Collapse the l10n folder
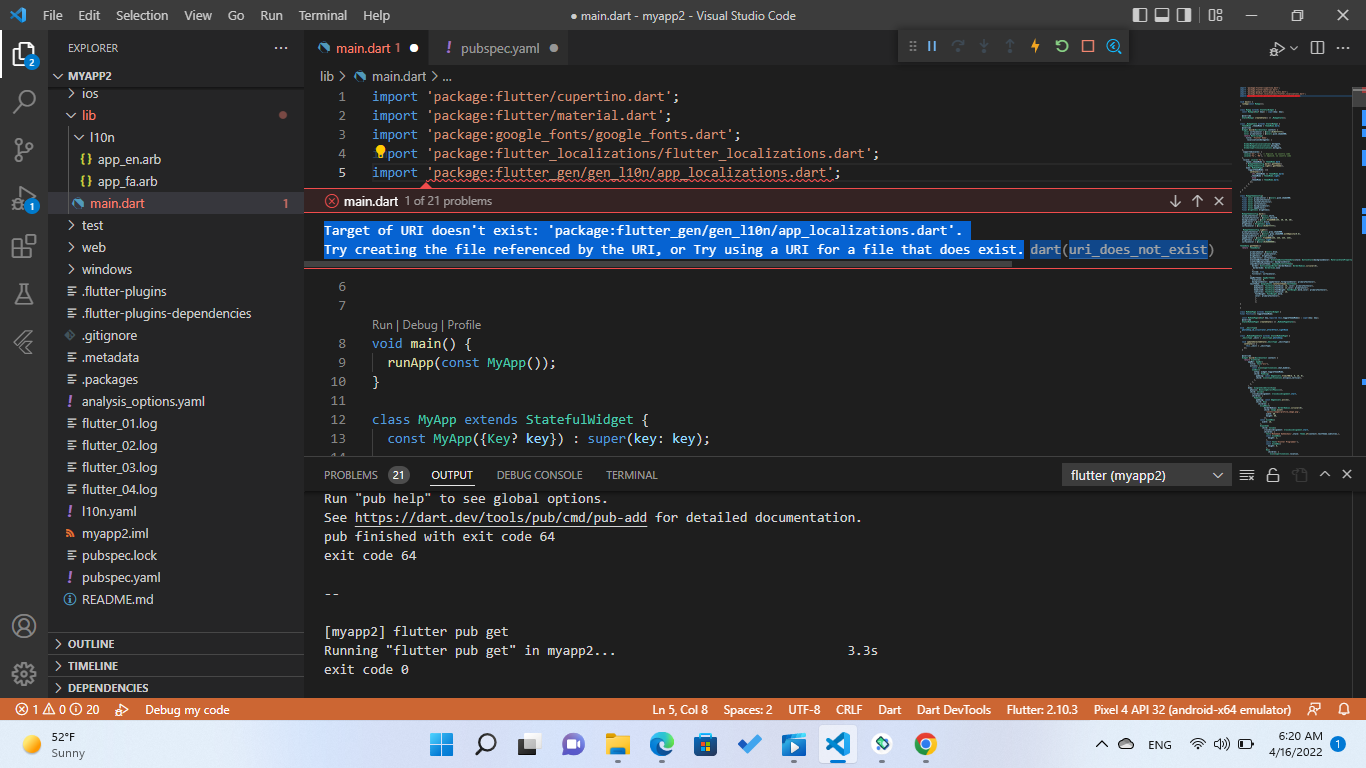Viewport: 1366px width, 768px height. (176, 137)
